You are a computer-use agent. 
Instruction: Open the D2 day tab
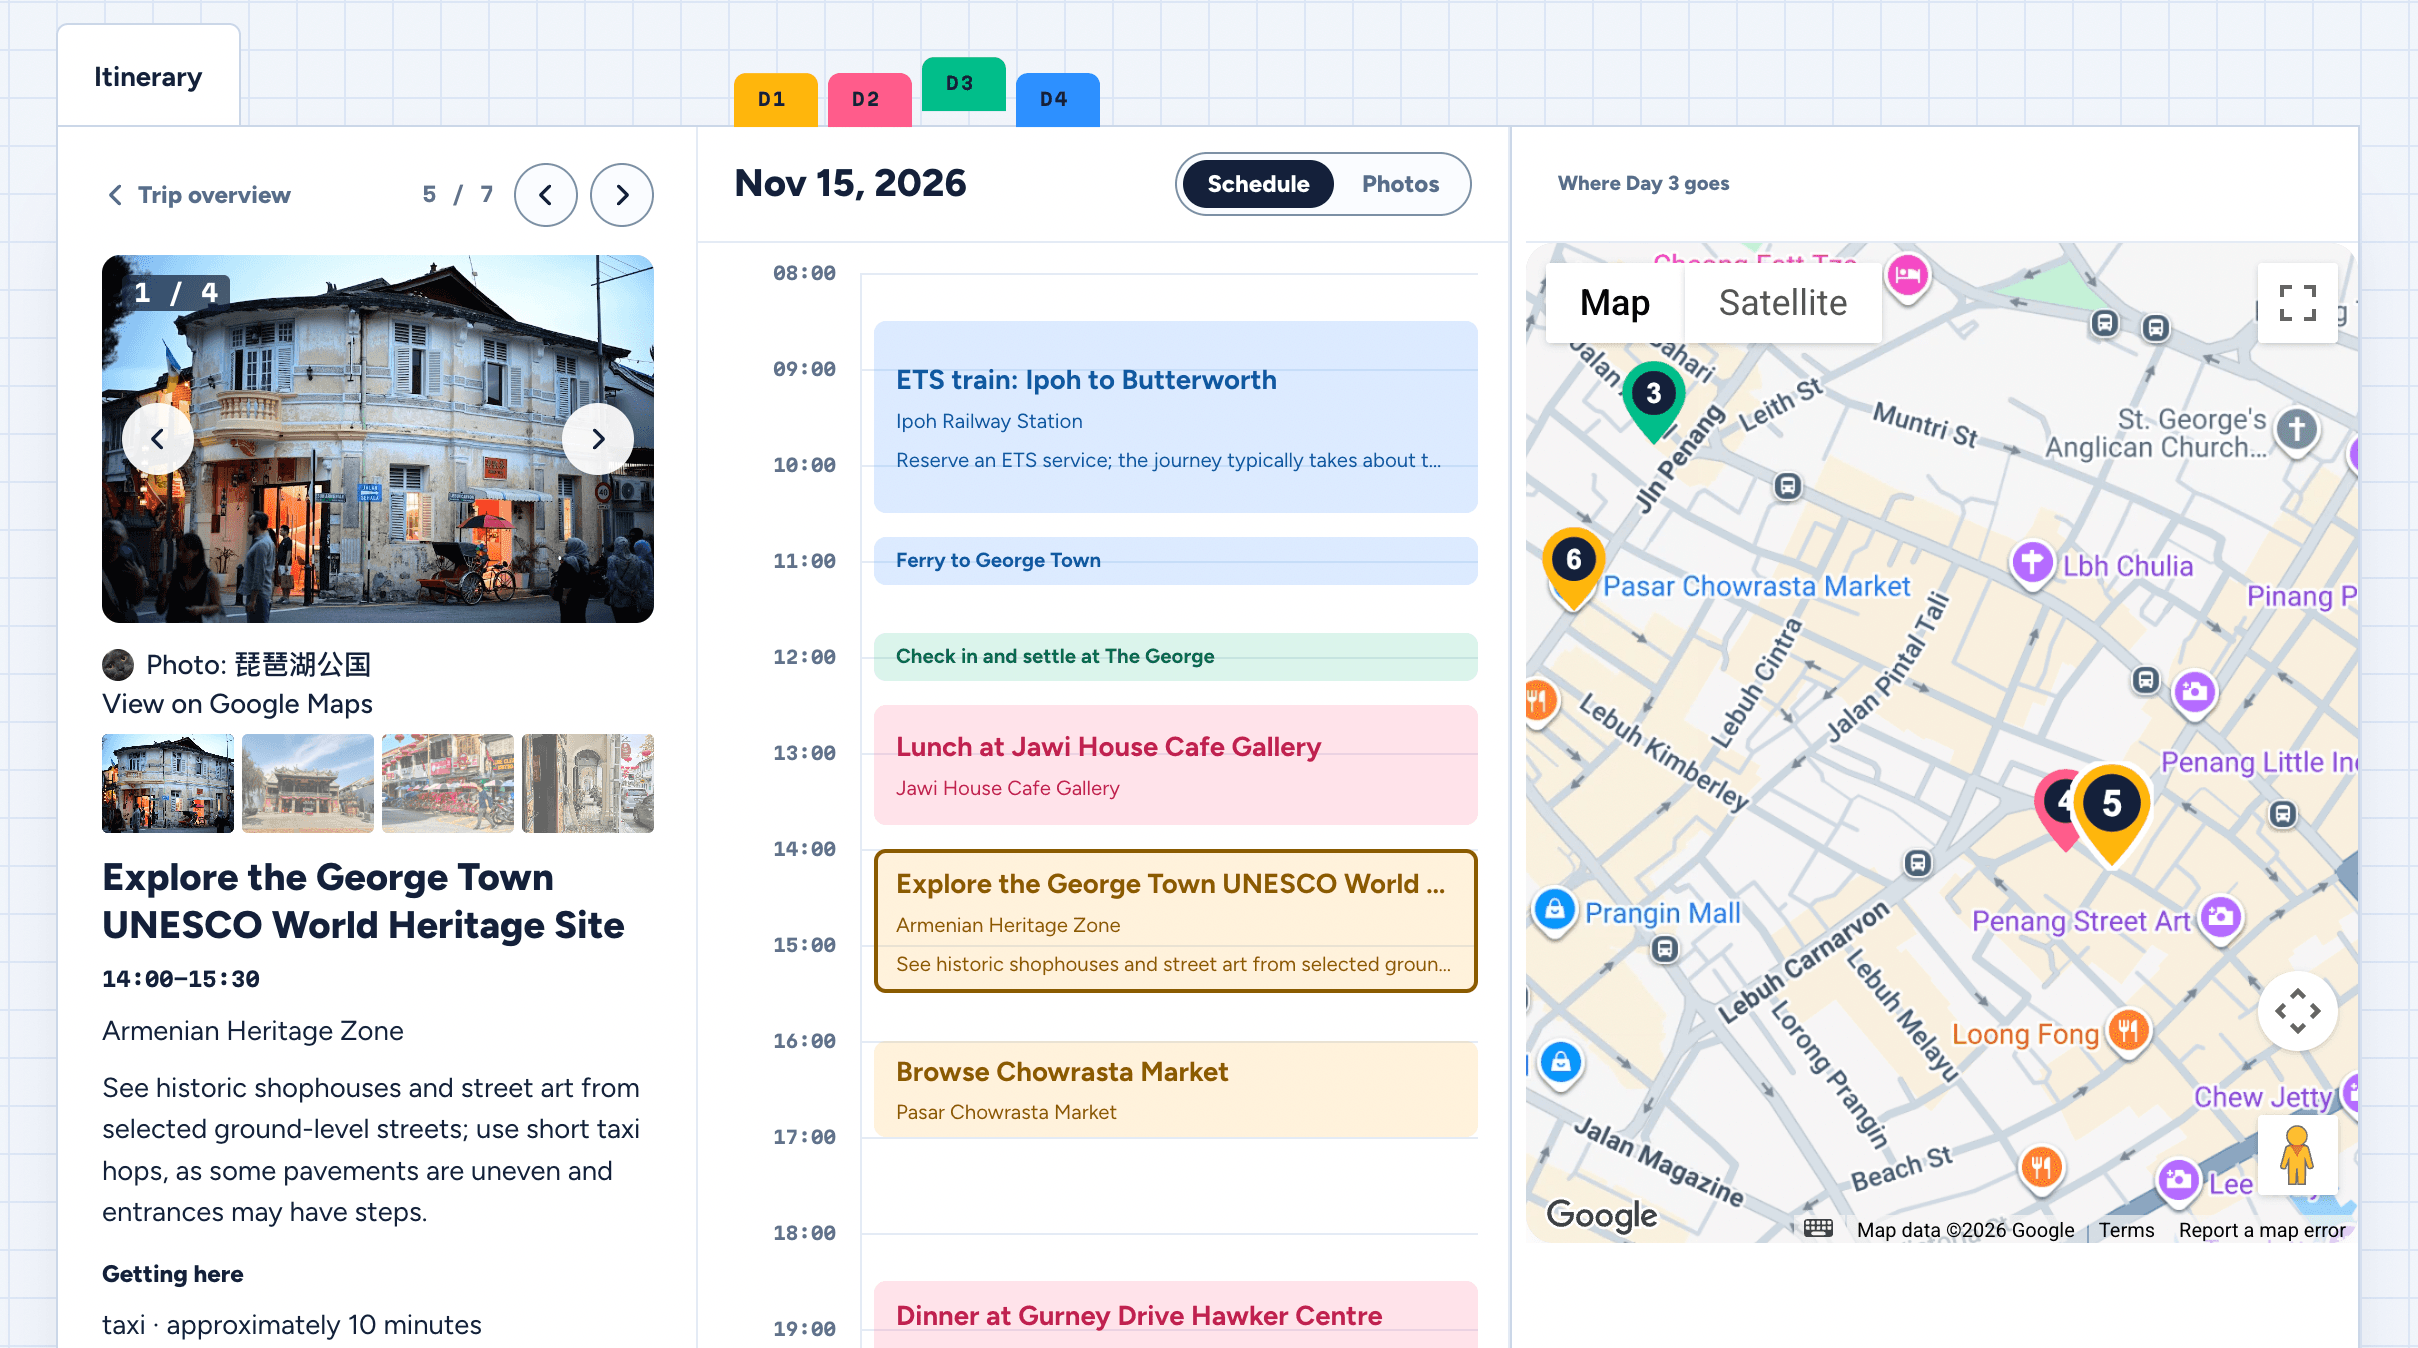point(869,100)
